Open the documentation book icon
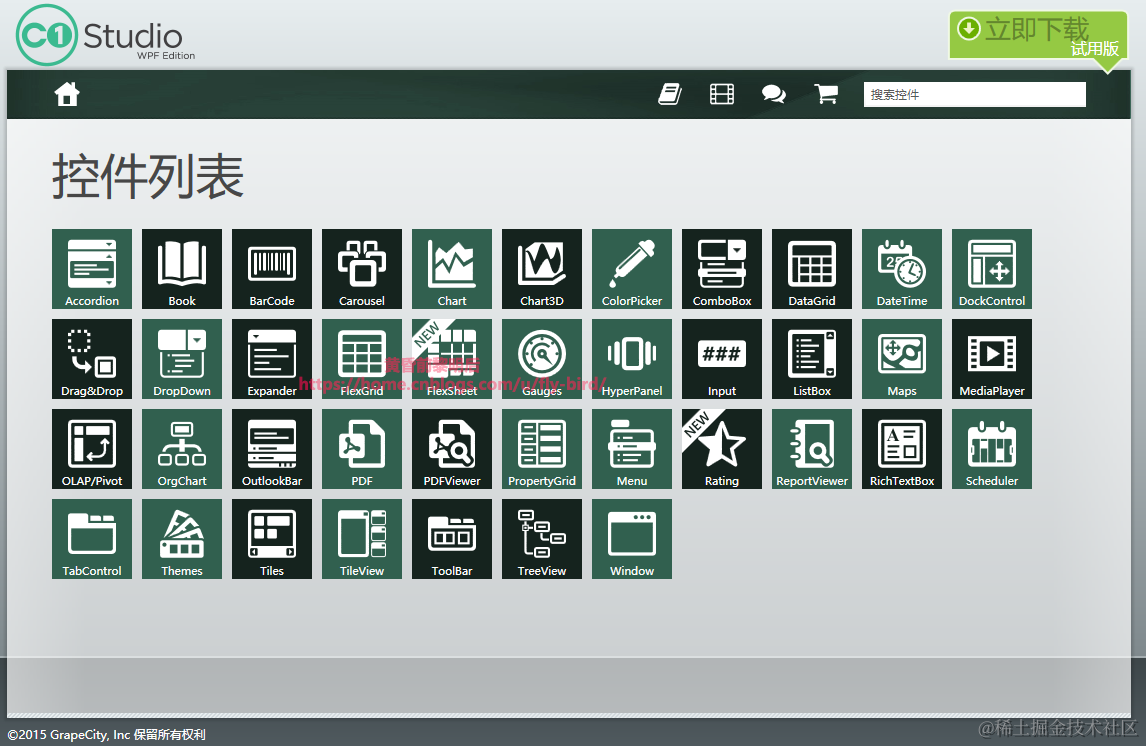Viewport: 1146px width, 746px height. point(670,94)
